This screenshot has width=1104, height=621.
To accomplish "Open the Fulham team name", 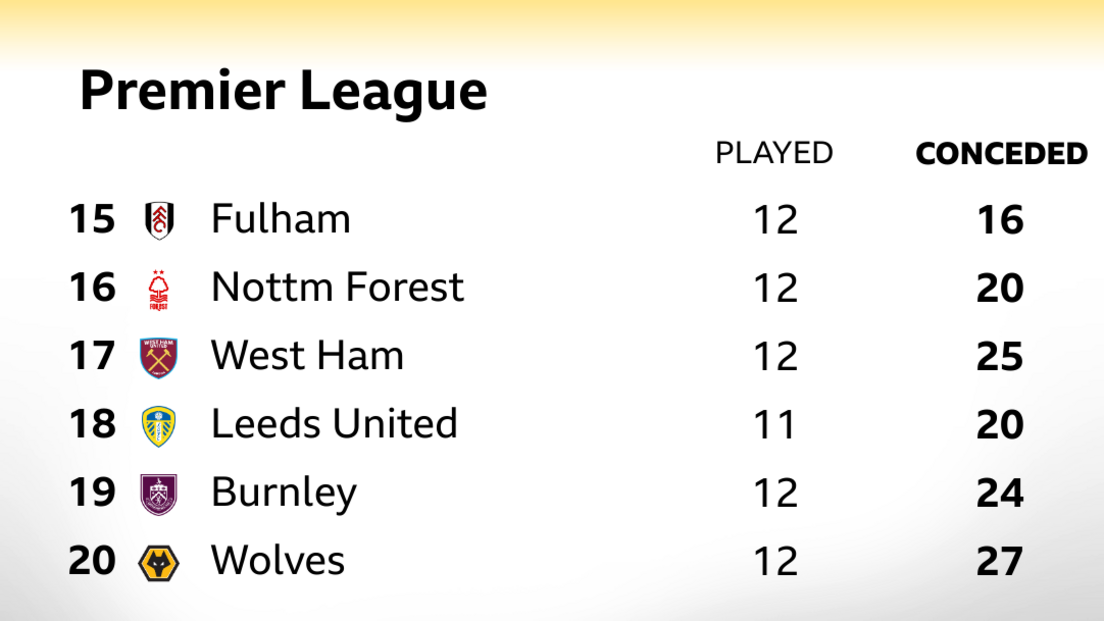I will click(281, 220).
